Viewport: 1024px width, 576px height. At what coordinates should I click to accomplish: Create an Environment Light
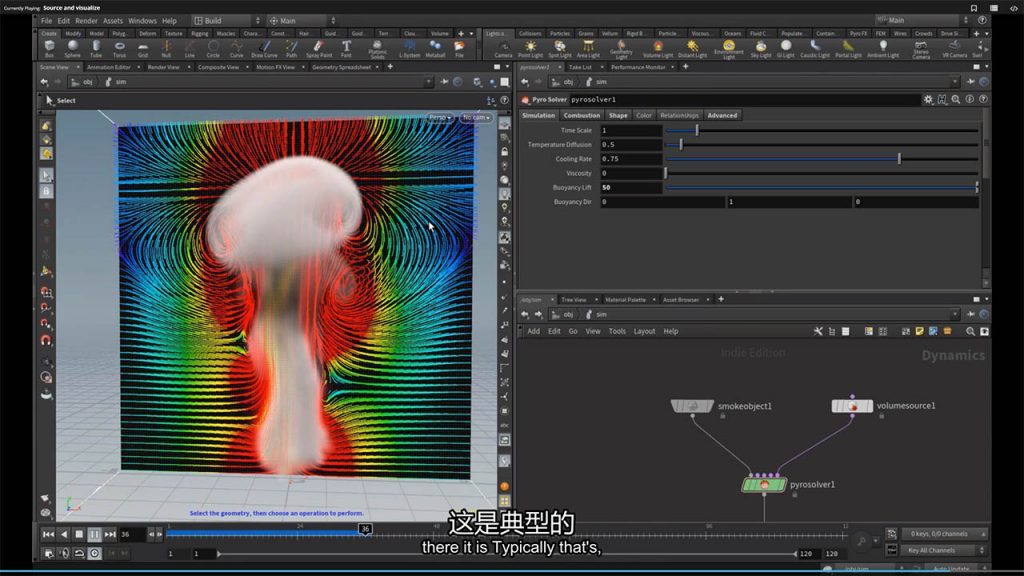click(729, 49)
